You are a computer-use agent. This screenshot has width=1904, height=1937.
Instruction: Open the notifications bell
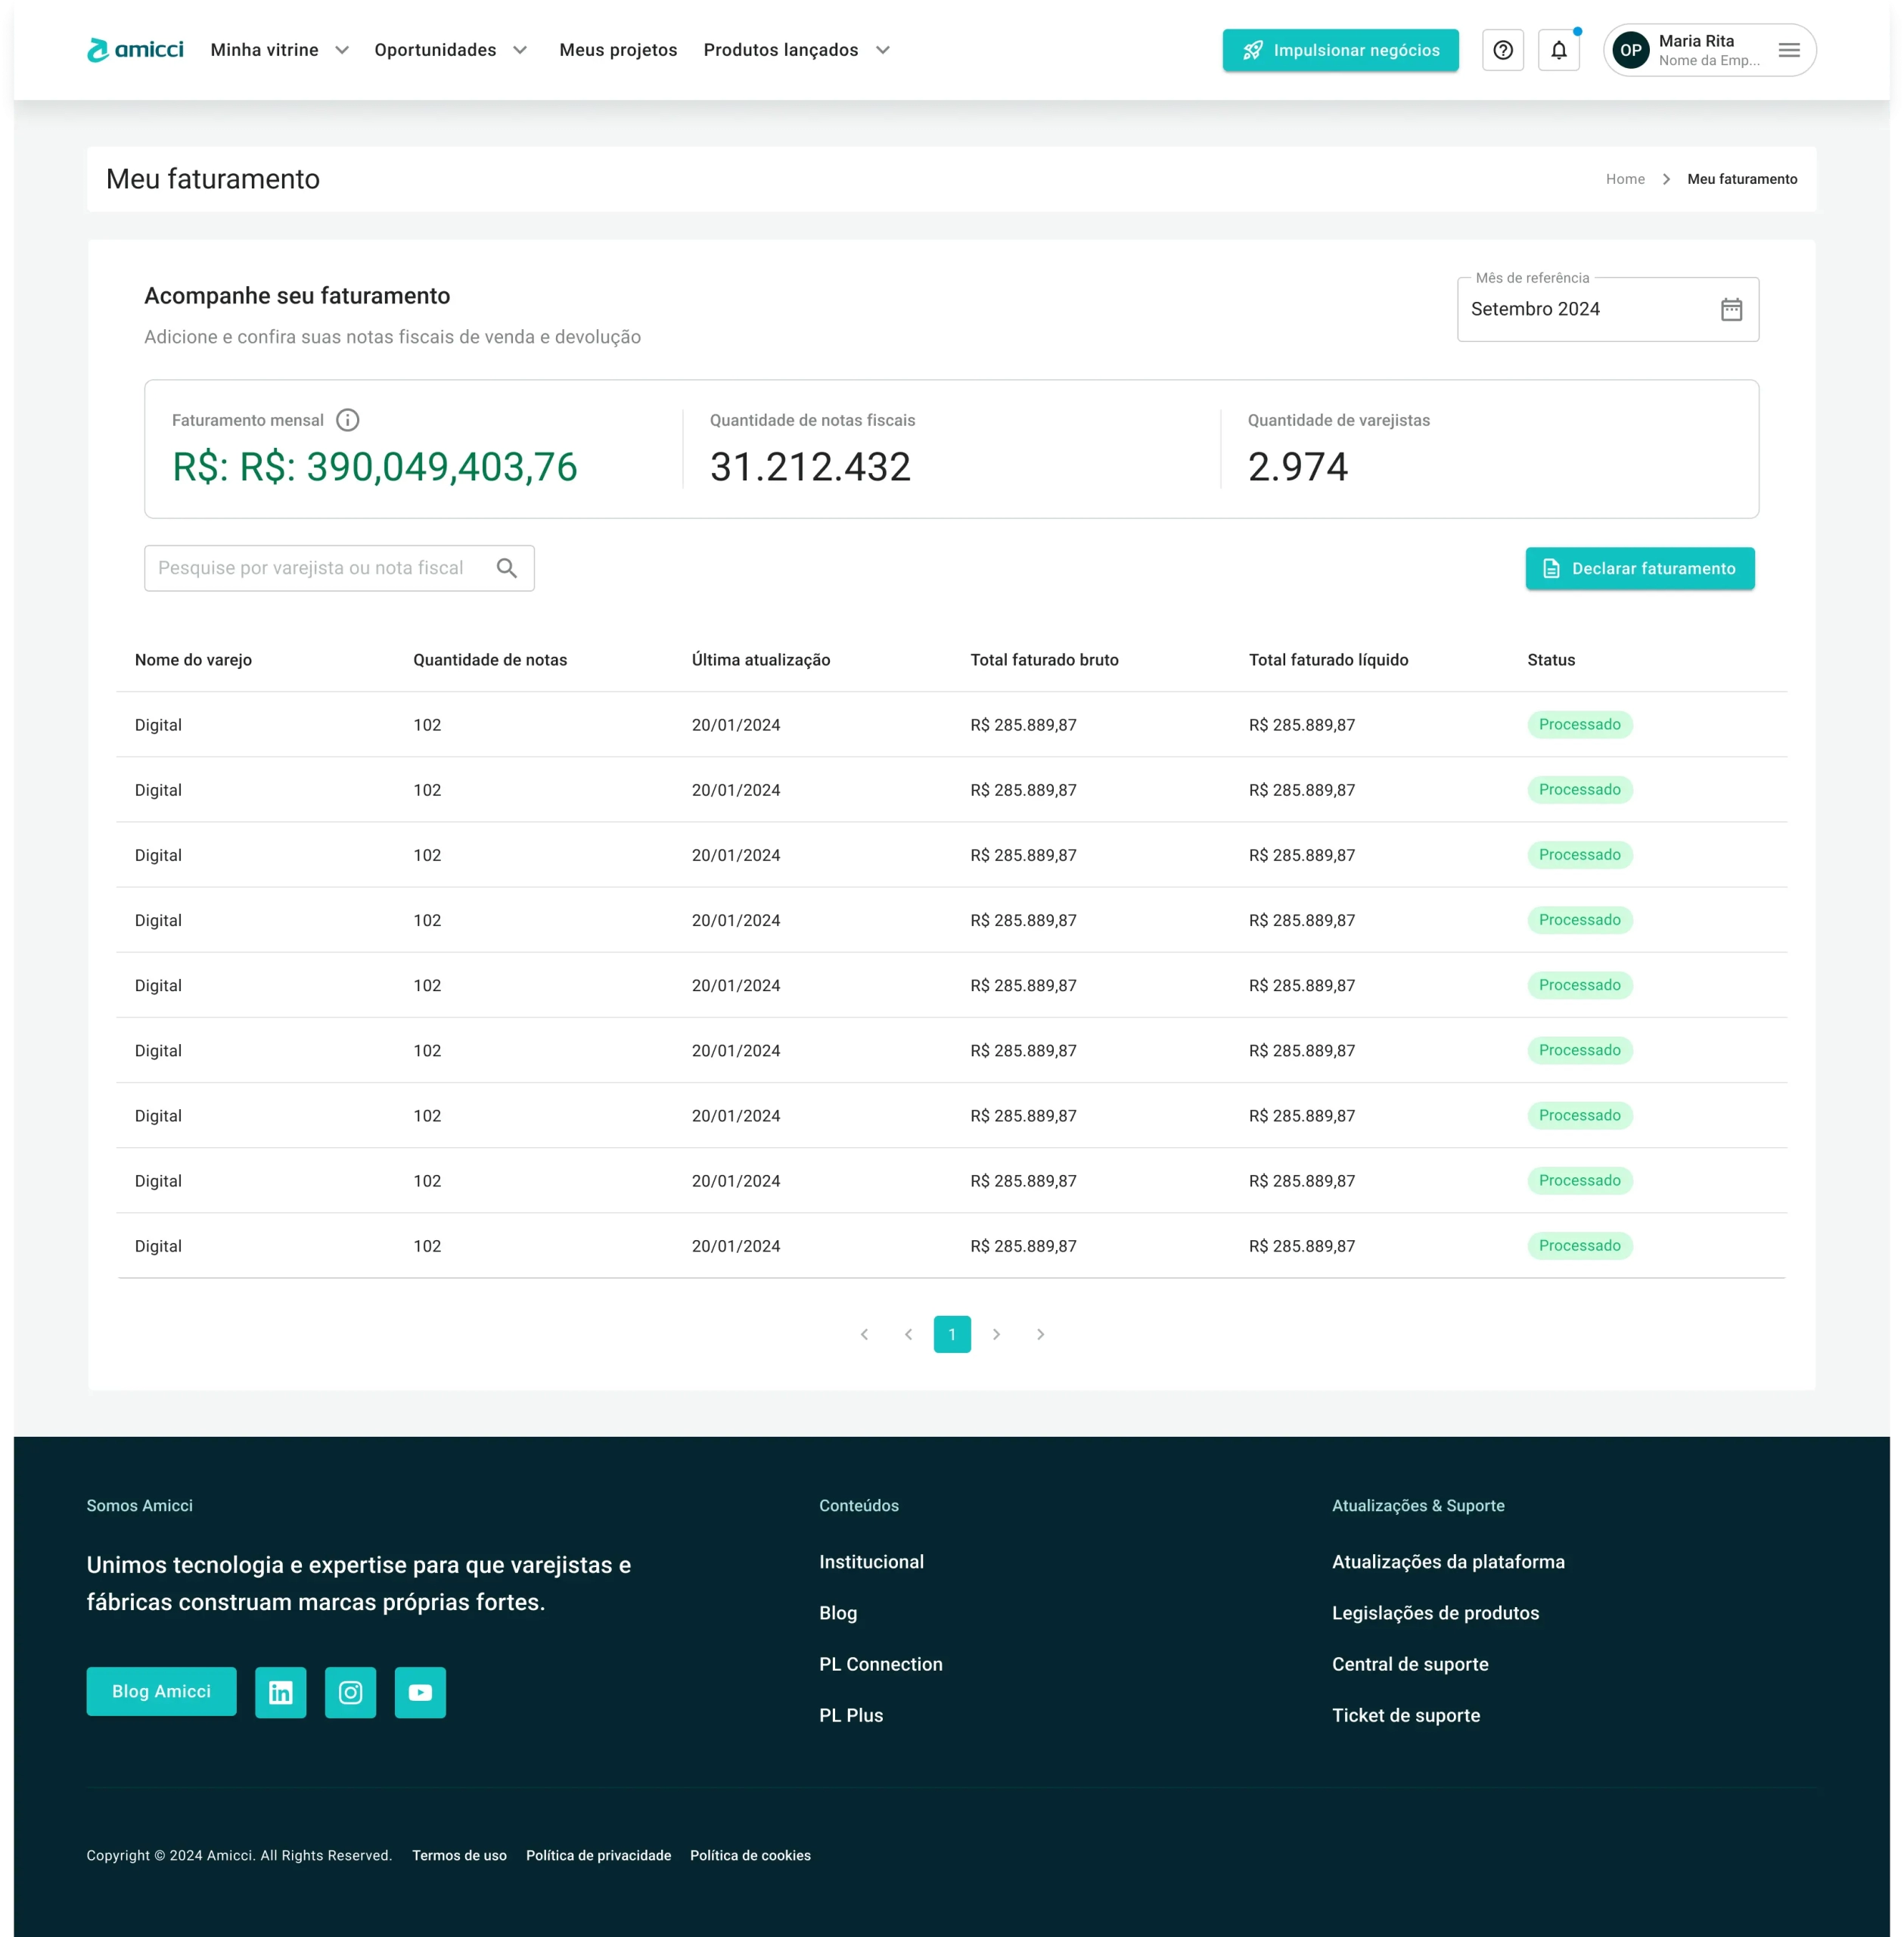[1558, 50]
